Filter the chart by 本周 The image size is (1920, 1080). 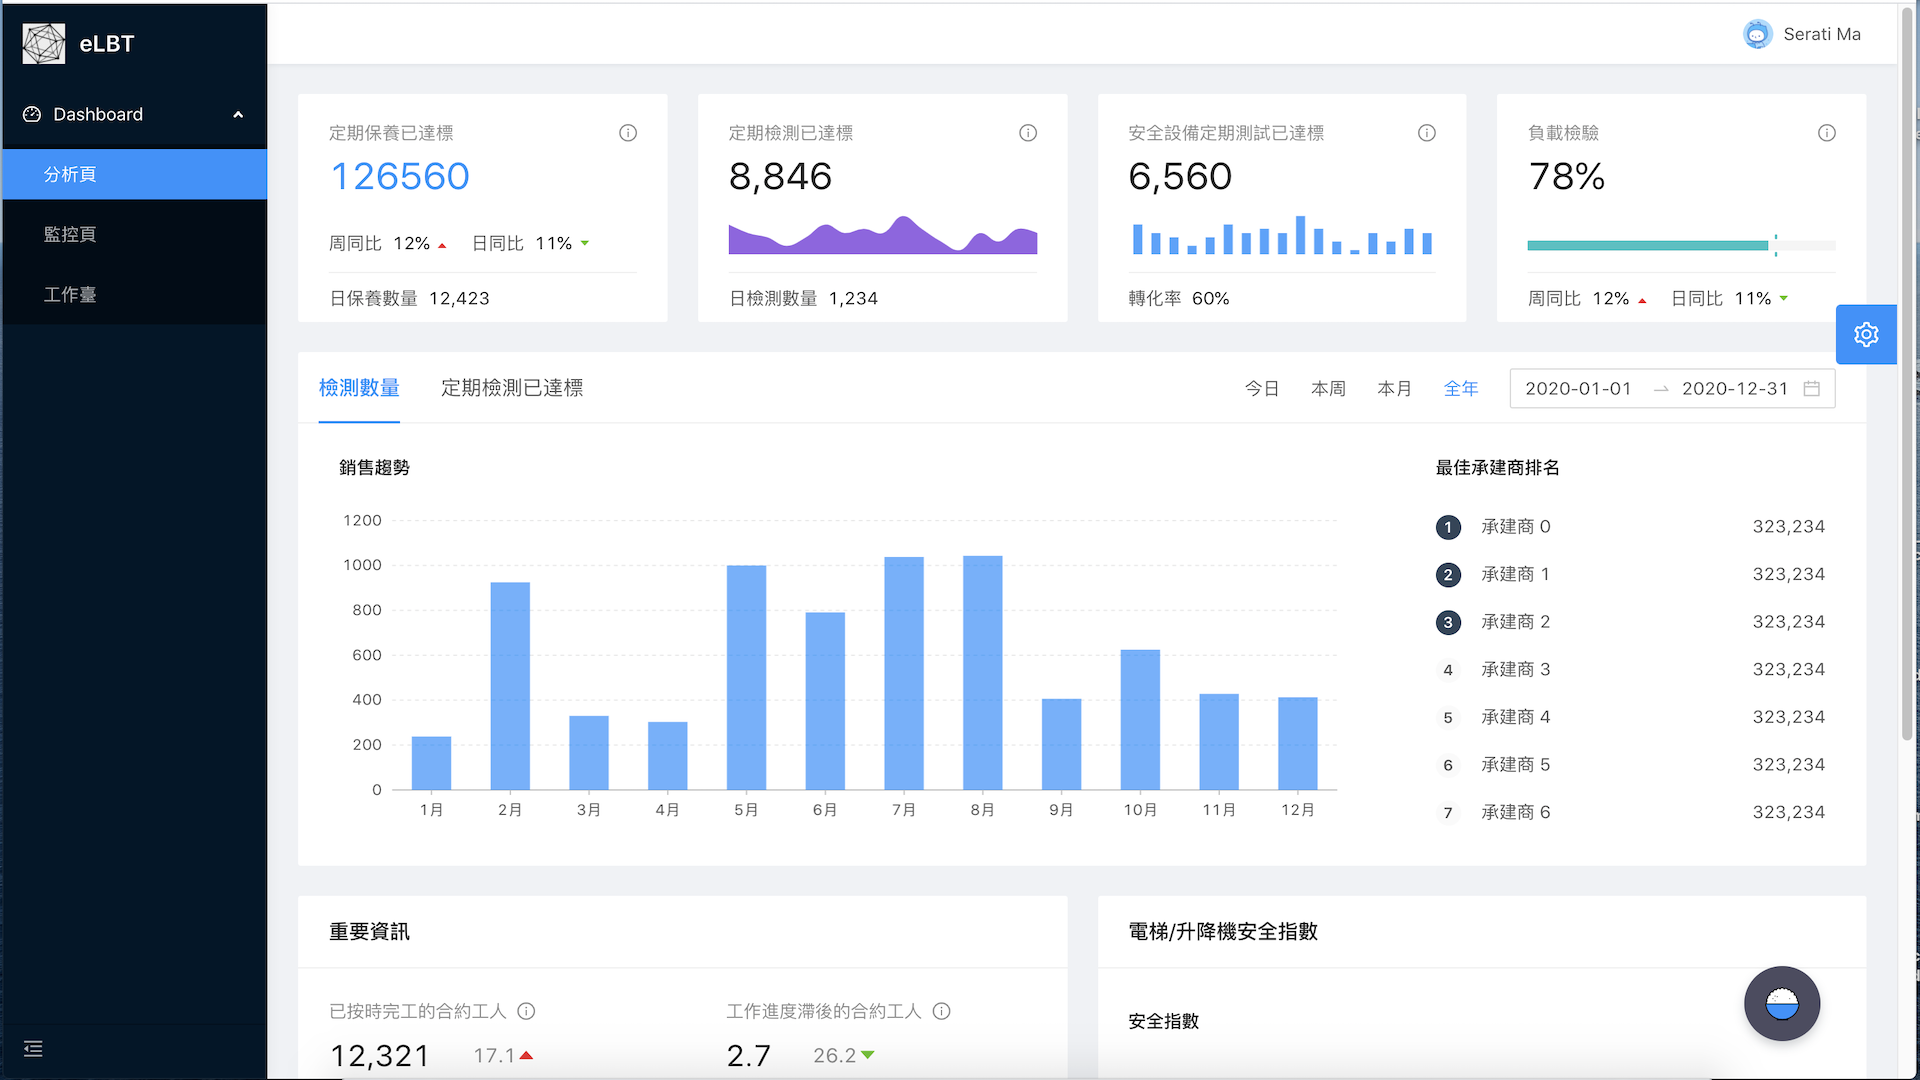click(x=1328, y=388)
